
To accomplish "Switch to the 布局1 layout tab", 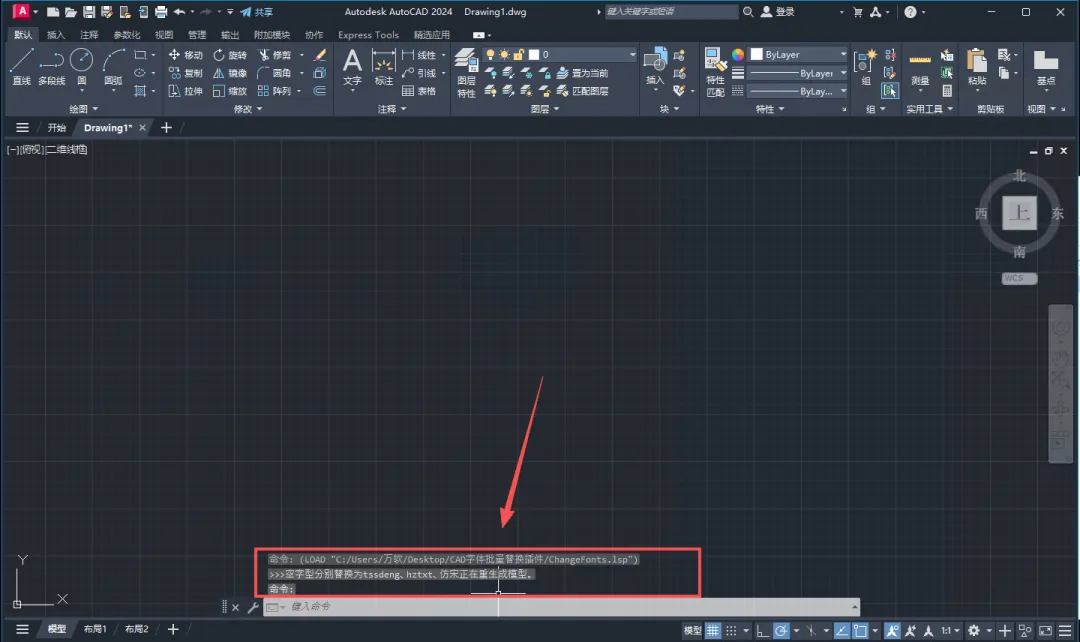I will [95, 629].
